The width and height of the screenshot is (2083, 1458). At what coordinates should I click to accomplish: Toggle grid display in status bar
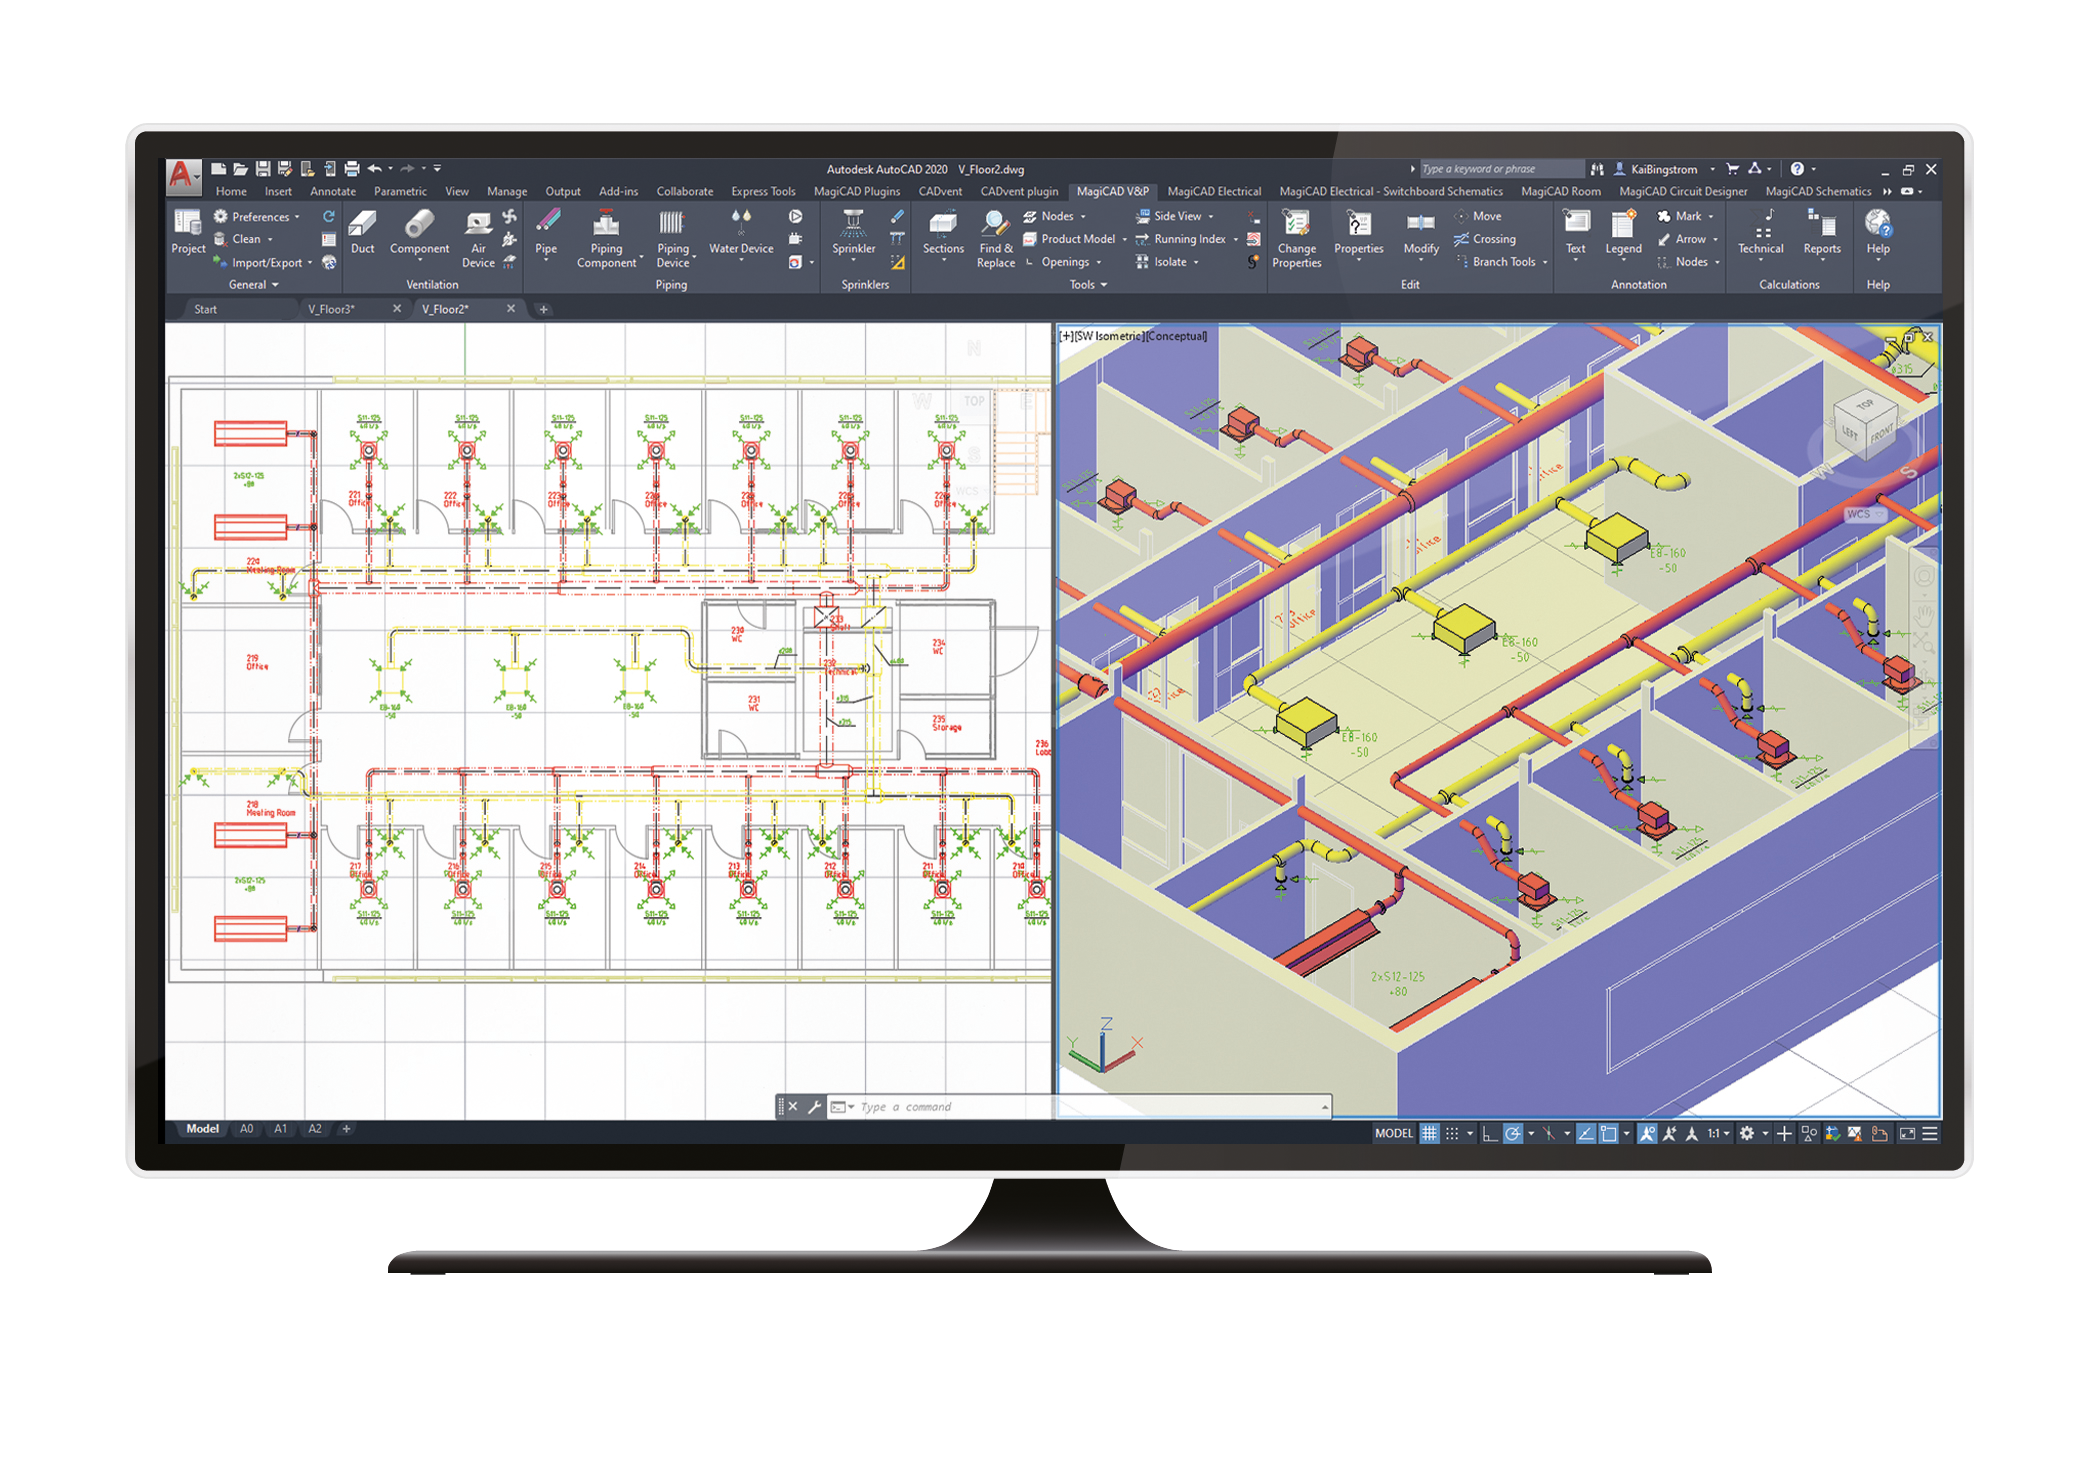(1429, 1133)
